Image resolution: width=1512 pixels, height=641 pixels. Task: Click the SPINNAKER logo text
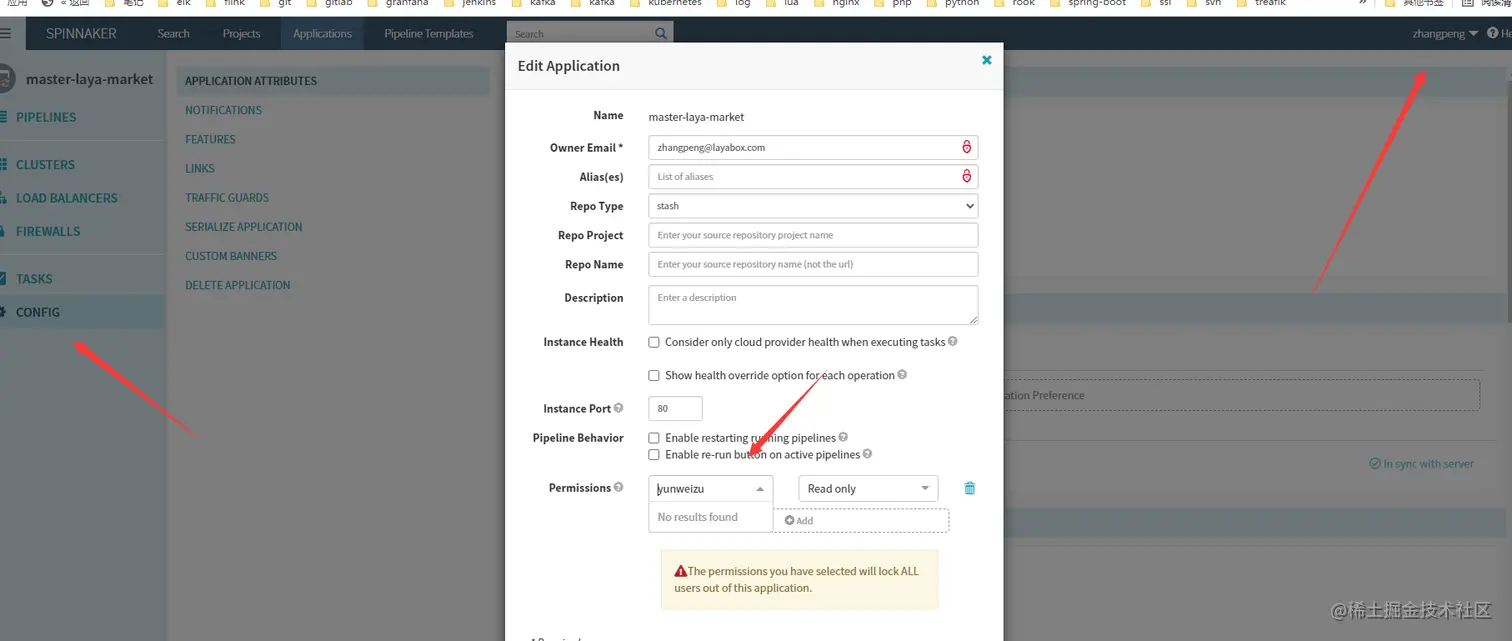tap(81, 33)
